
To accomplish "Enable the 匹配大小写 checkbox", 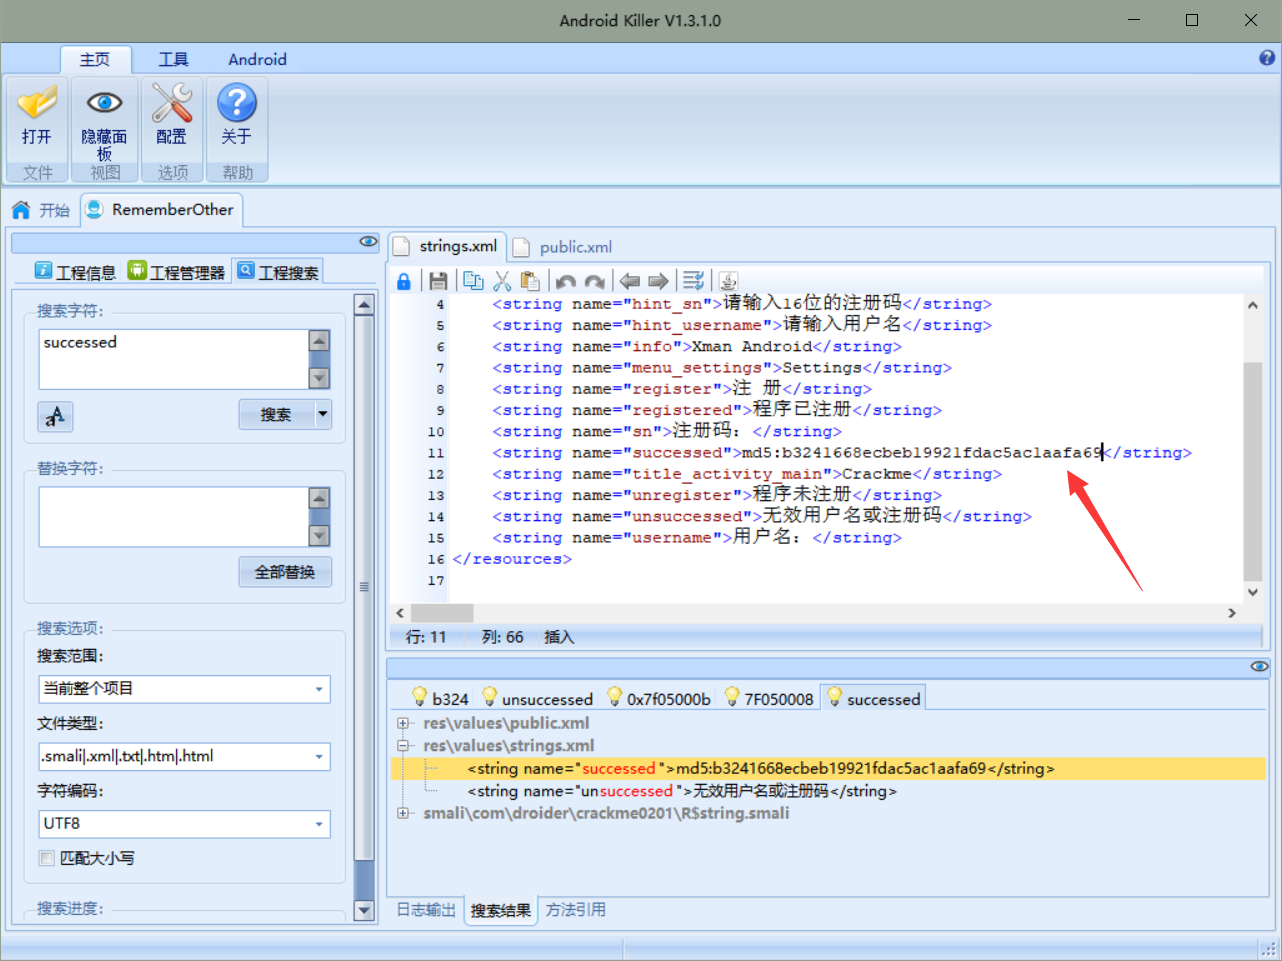I will [x=46, y=858].
